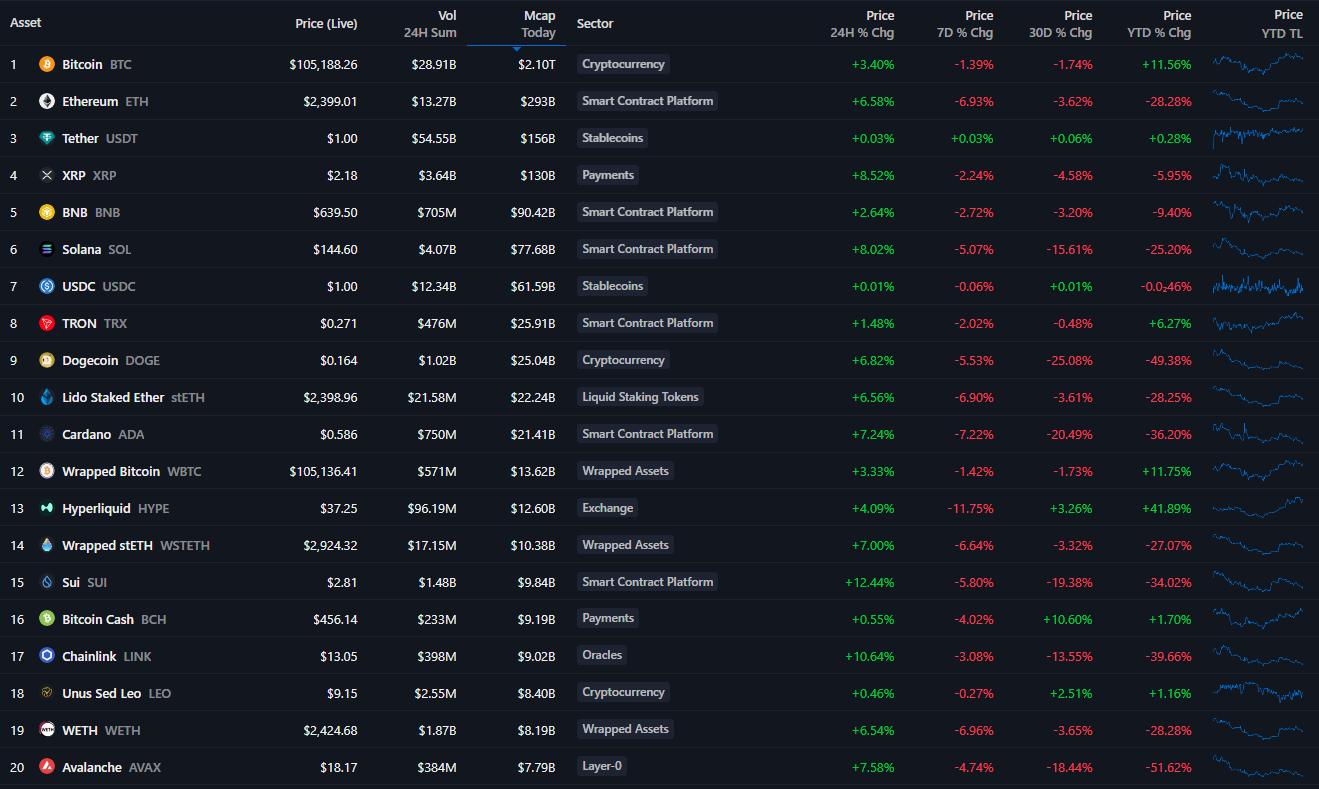Click the Ethereum logo icon
Screen dimensions: 1319x789
pos(47,101)
